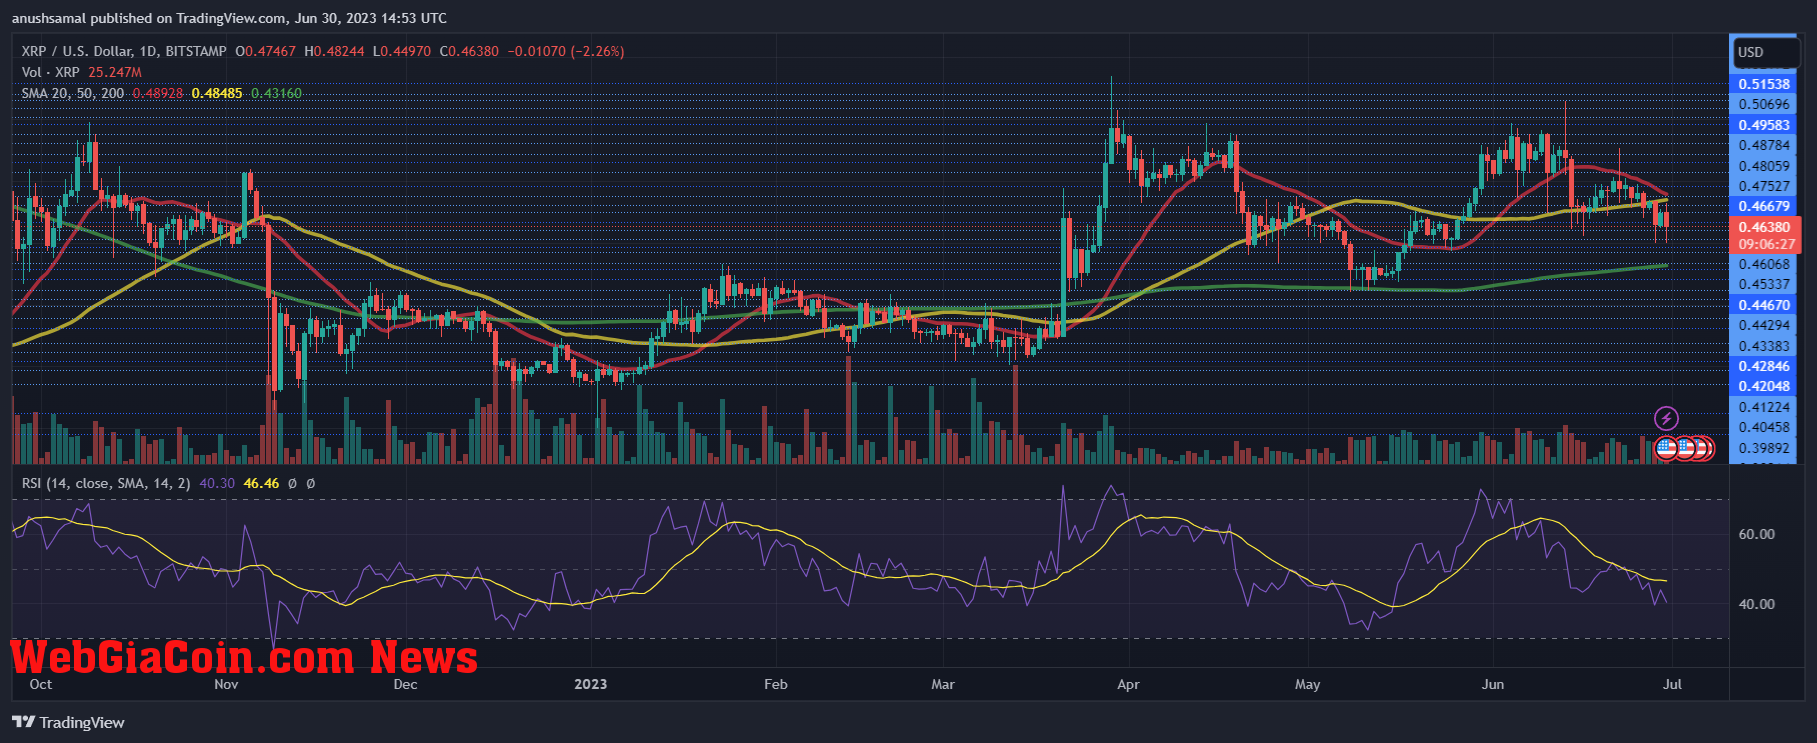The height and width of the screenshot is (743, 1817).
Task: Click the TradingView logo at bottom left
Action: click(68, 722)
